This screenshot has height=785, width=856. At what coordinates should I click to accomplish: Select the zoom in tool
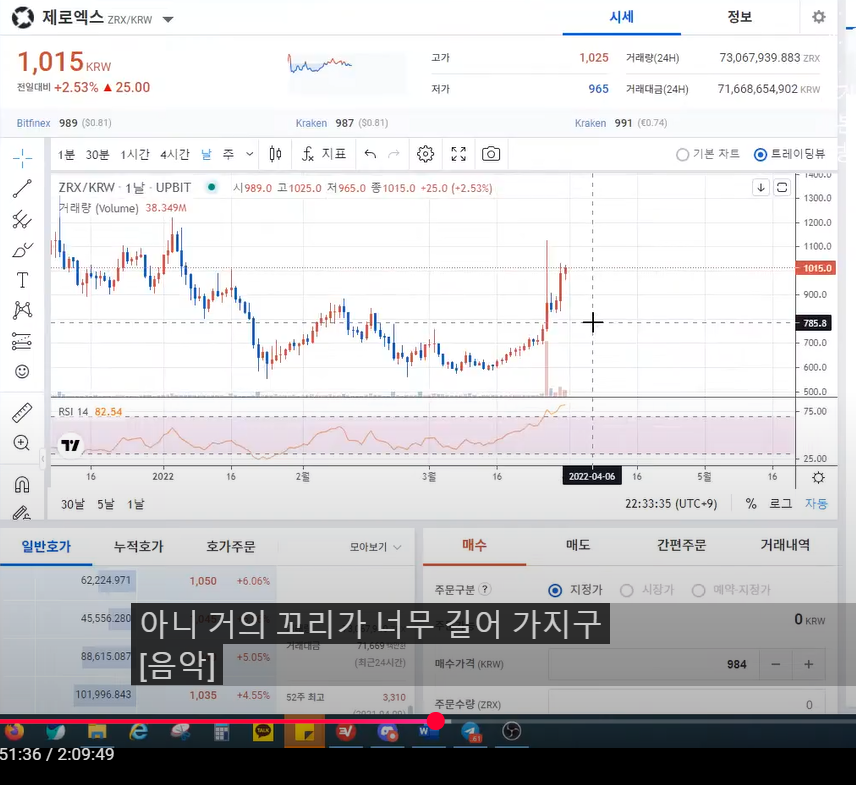click(x=22, y=443)
